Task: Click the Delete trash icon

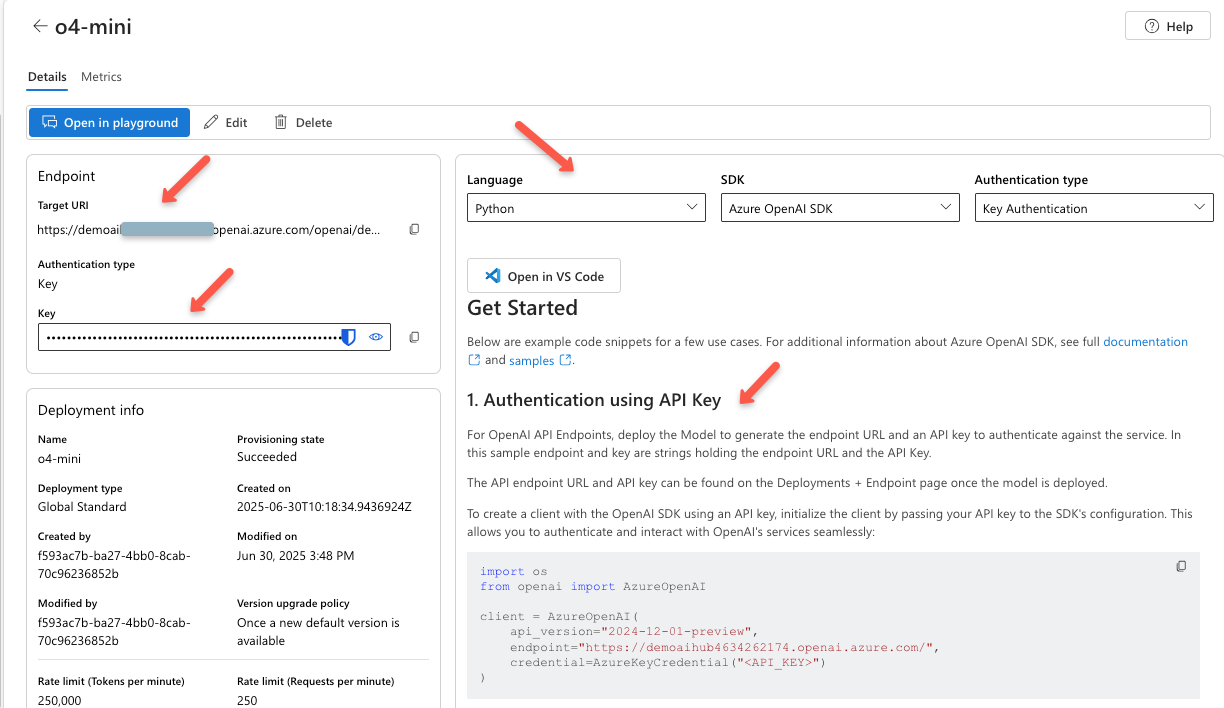Action: pos(280,122)
